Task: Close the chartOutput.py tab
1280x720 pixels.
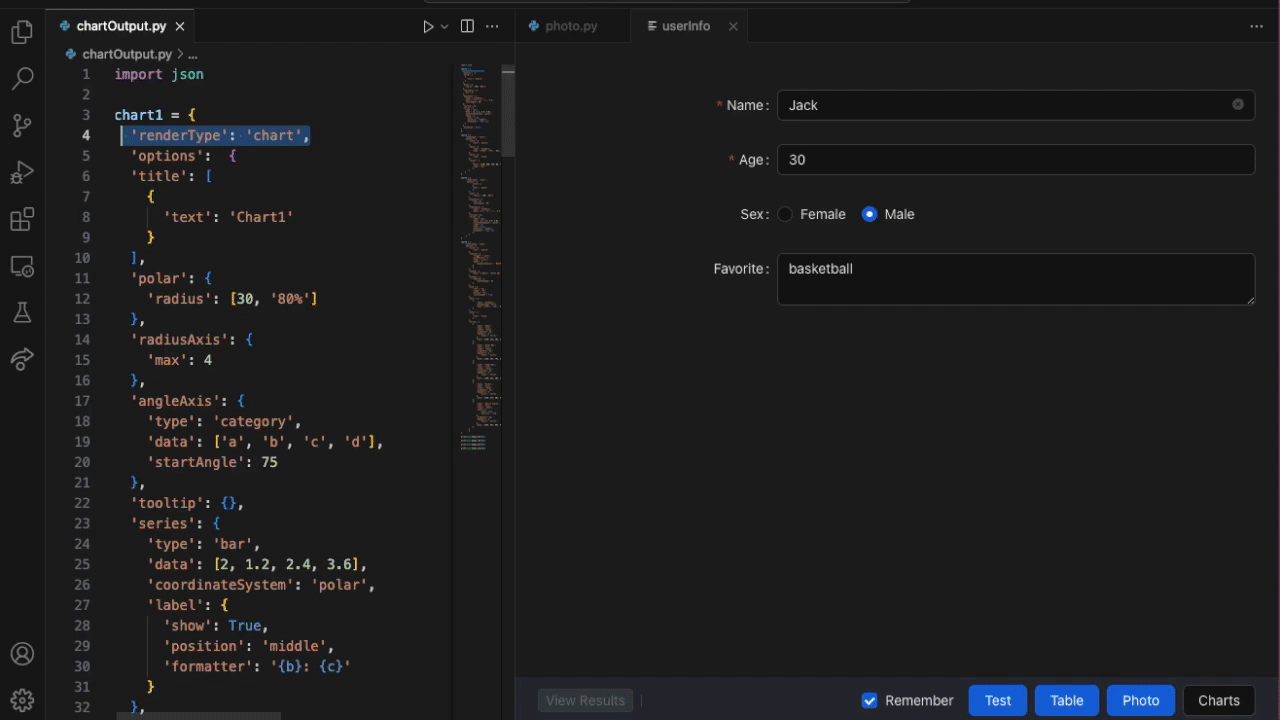Action: (180, 26)
